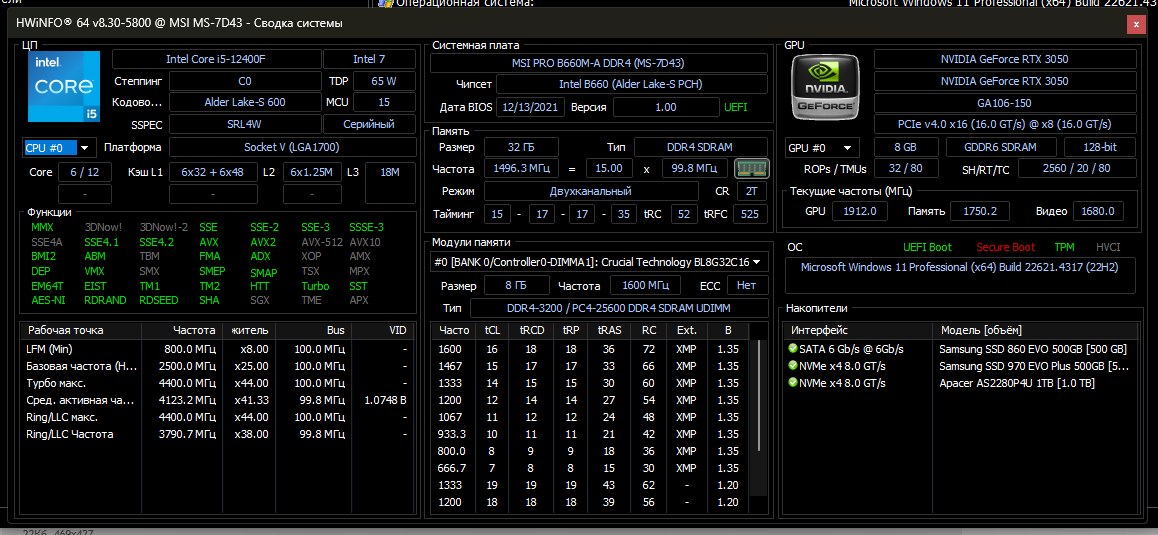This screenshot has width=1158, height=535.
Task: Click the ECC value Нет
Action: [x=747, y=285]
